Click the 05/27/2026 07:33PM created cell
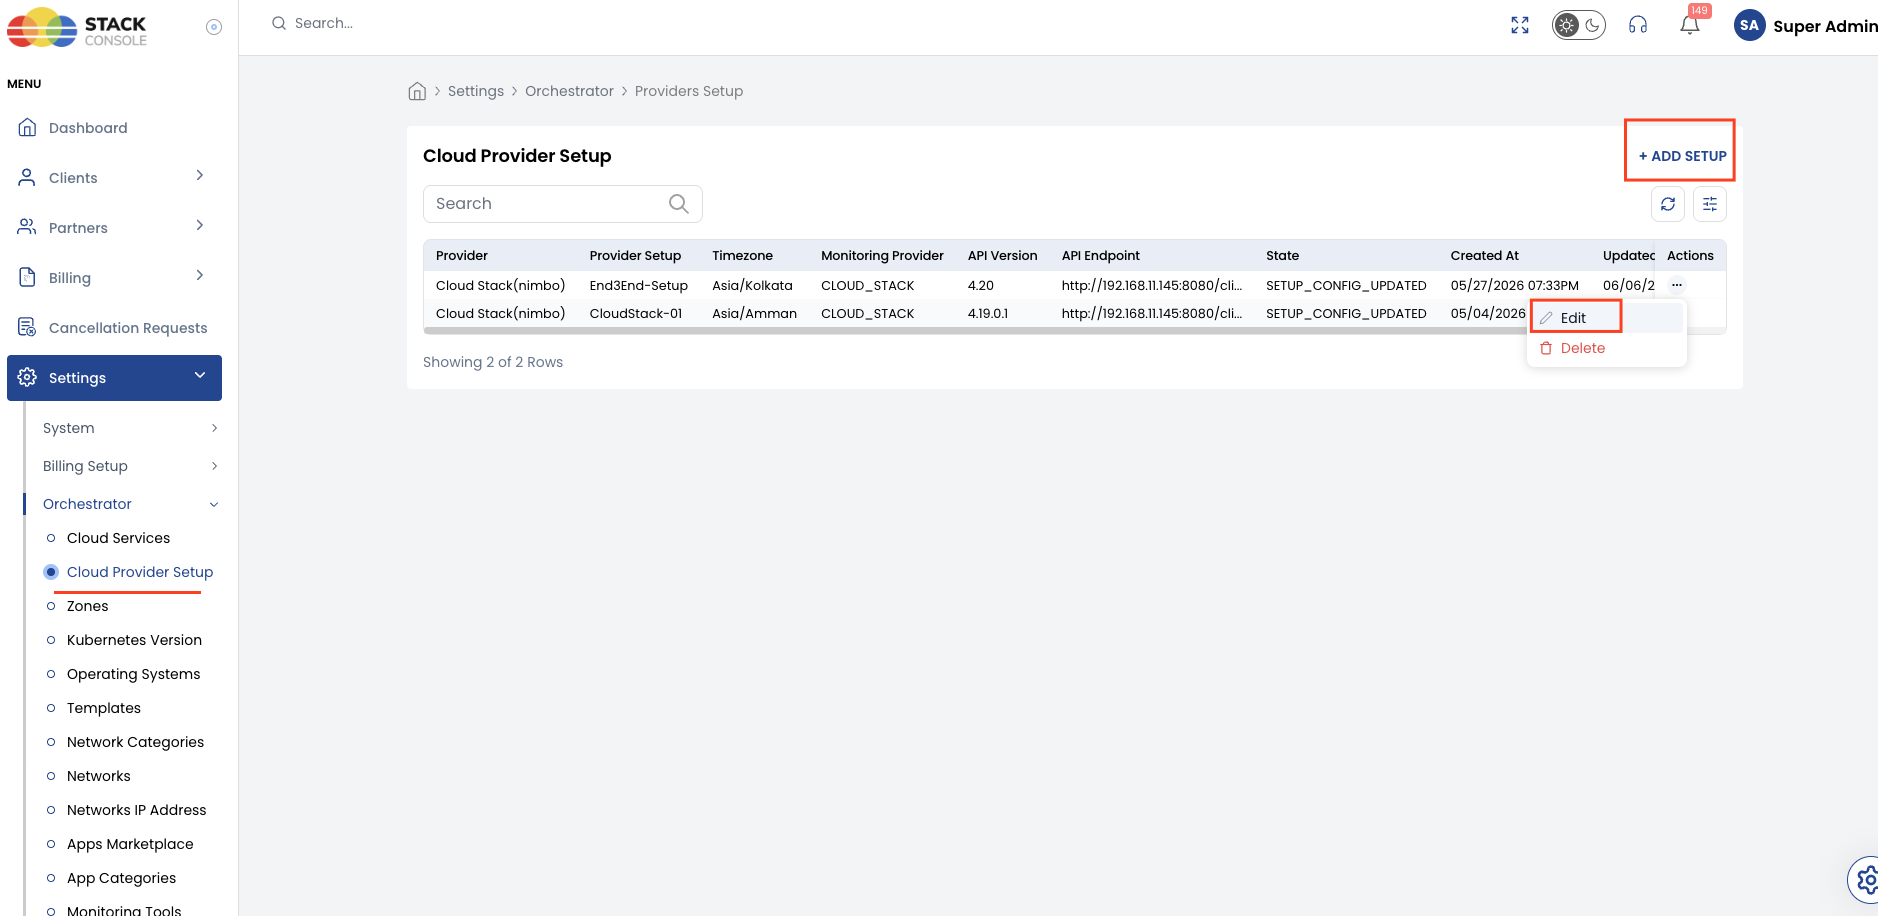Screen dimensions: 1878x916 point(1515,285)
